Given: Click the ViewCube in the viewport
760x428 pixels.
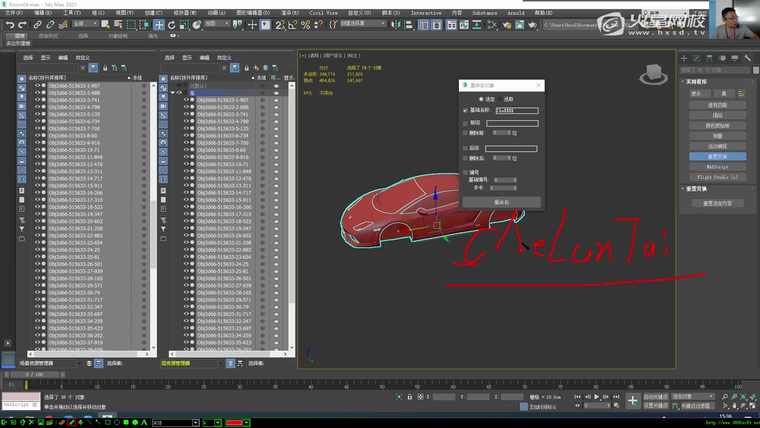Looking at the screenshot, I should coord(653,73).
